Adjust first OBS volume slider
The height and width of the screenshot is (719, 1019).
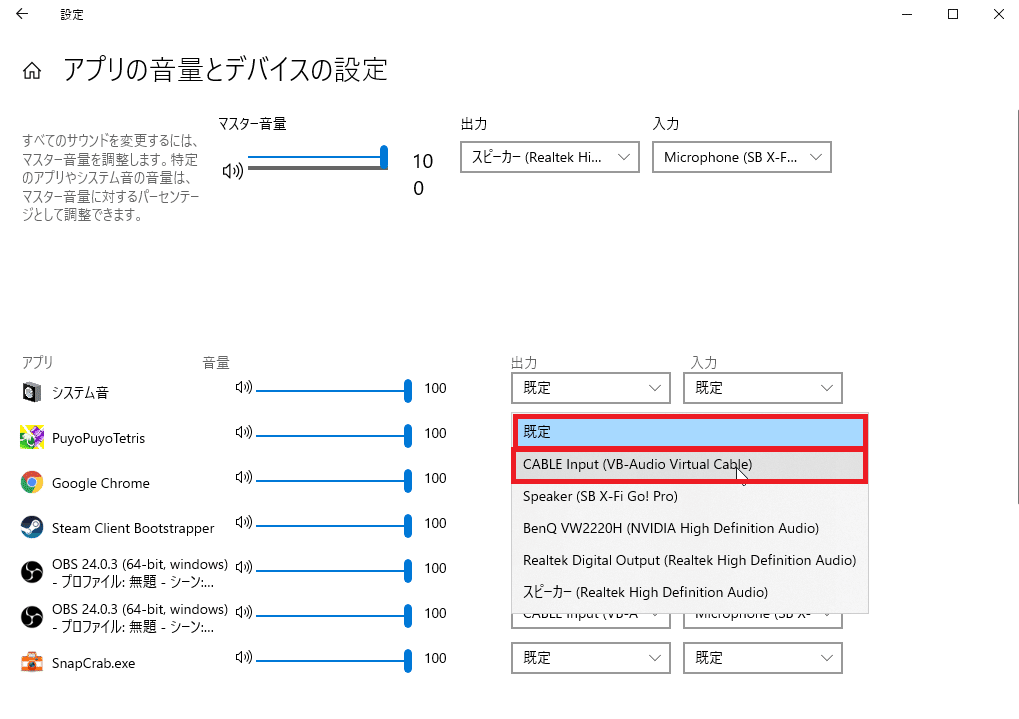pyautogui.click(x=334, y=570)
